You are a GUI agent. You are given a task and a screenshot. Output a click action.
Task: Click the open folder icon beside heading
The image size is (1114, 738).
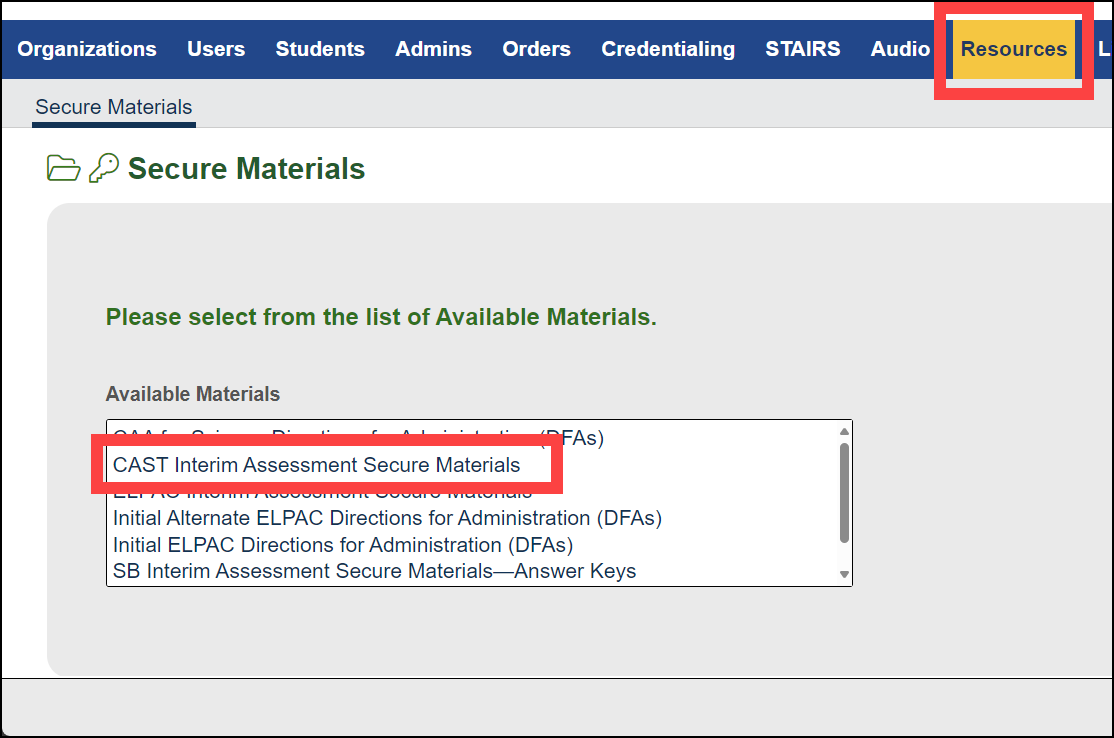(63, 168)
